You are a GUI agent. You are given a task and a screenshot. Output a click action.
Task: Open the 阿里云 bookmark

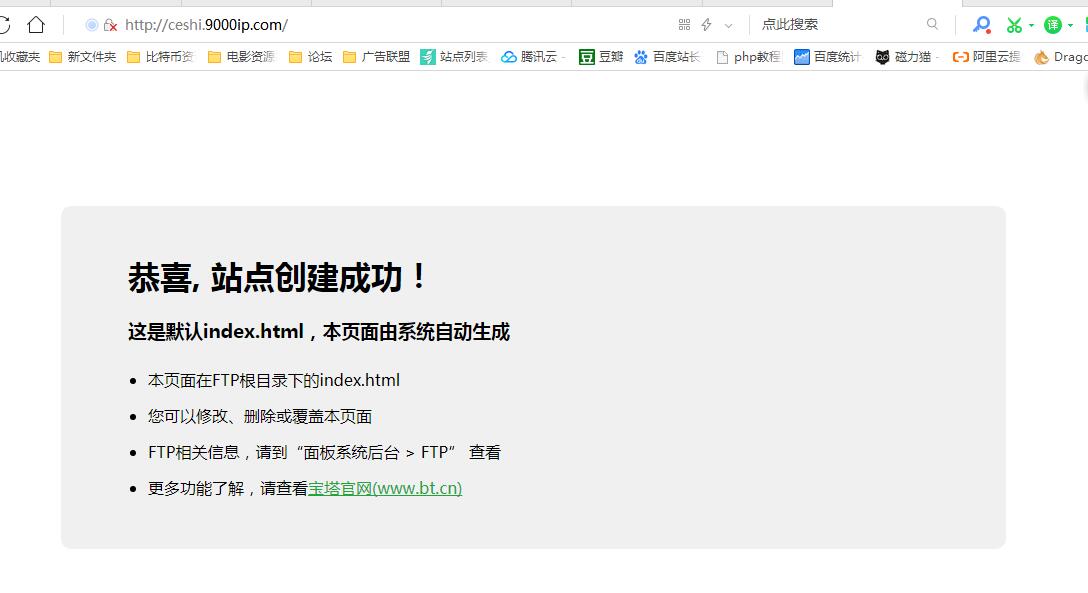pyautogui.click(x=986, y=57)
